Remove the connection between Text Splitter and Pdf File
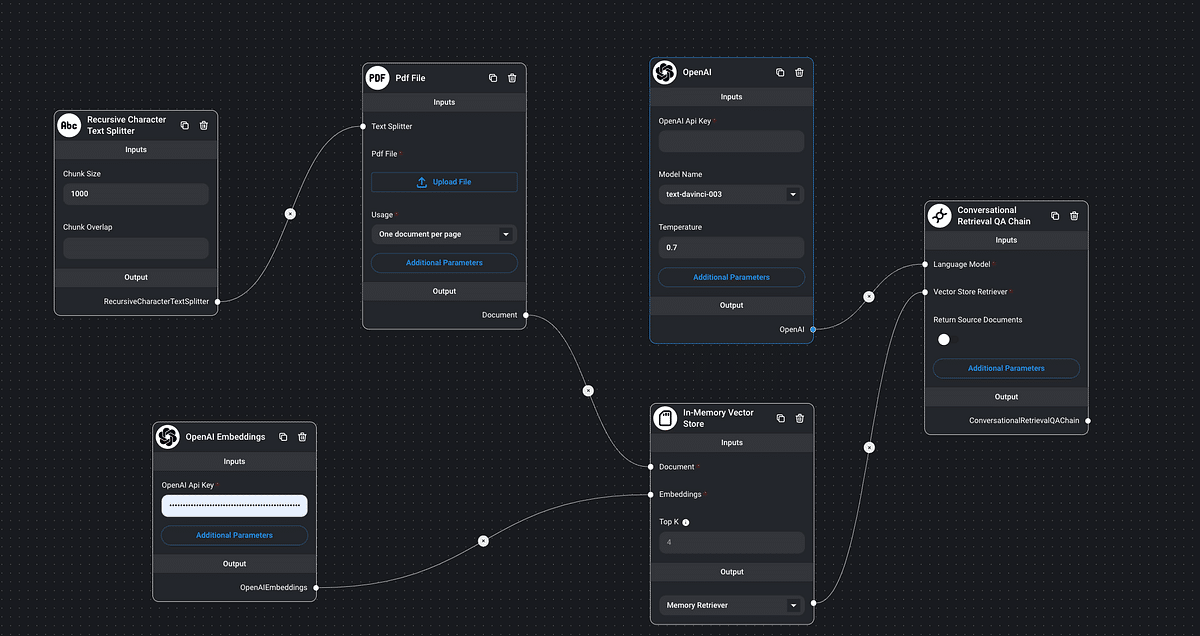The height and width of the screenshot is (636, 1200). coord(290,213)
